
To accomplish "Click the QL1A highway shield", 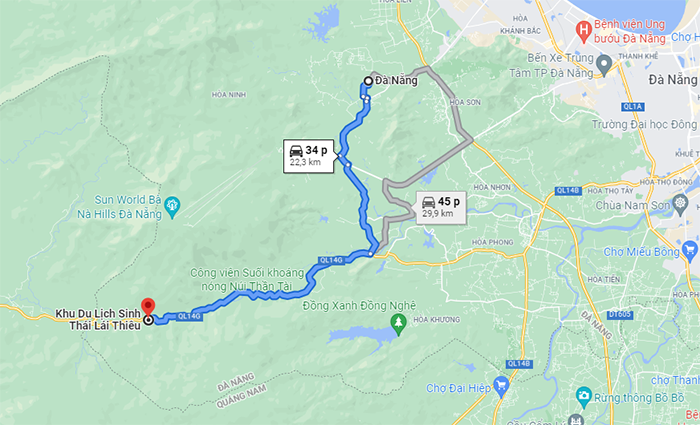I will [633, 107].
